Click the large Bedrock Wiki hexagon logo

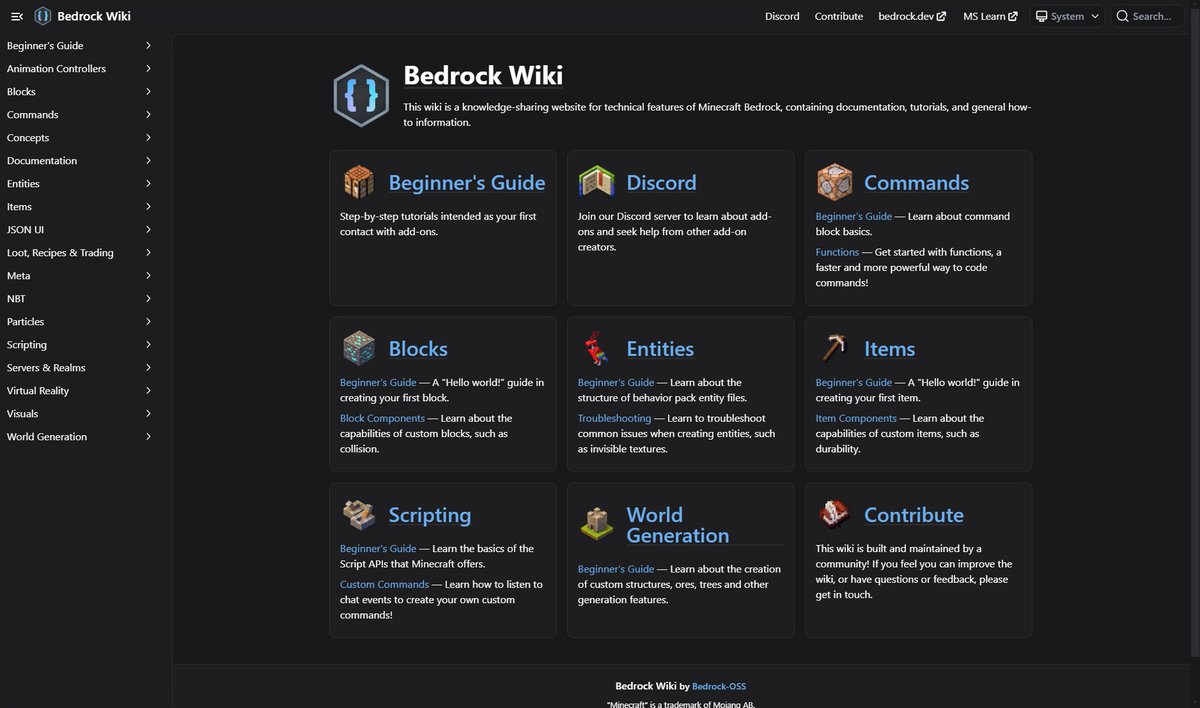[x=360, y=96]
